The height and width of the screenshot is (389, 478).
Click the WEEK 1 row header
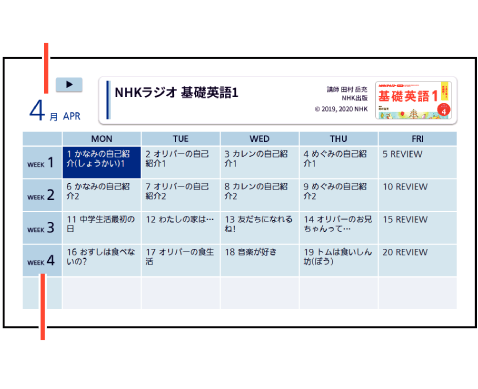coord(42,162)
